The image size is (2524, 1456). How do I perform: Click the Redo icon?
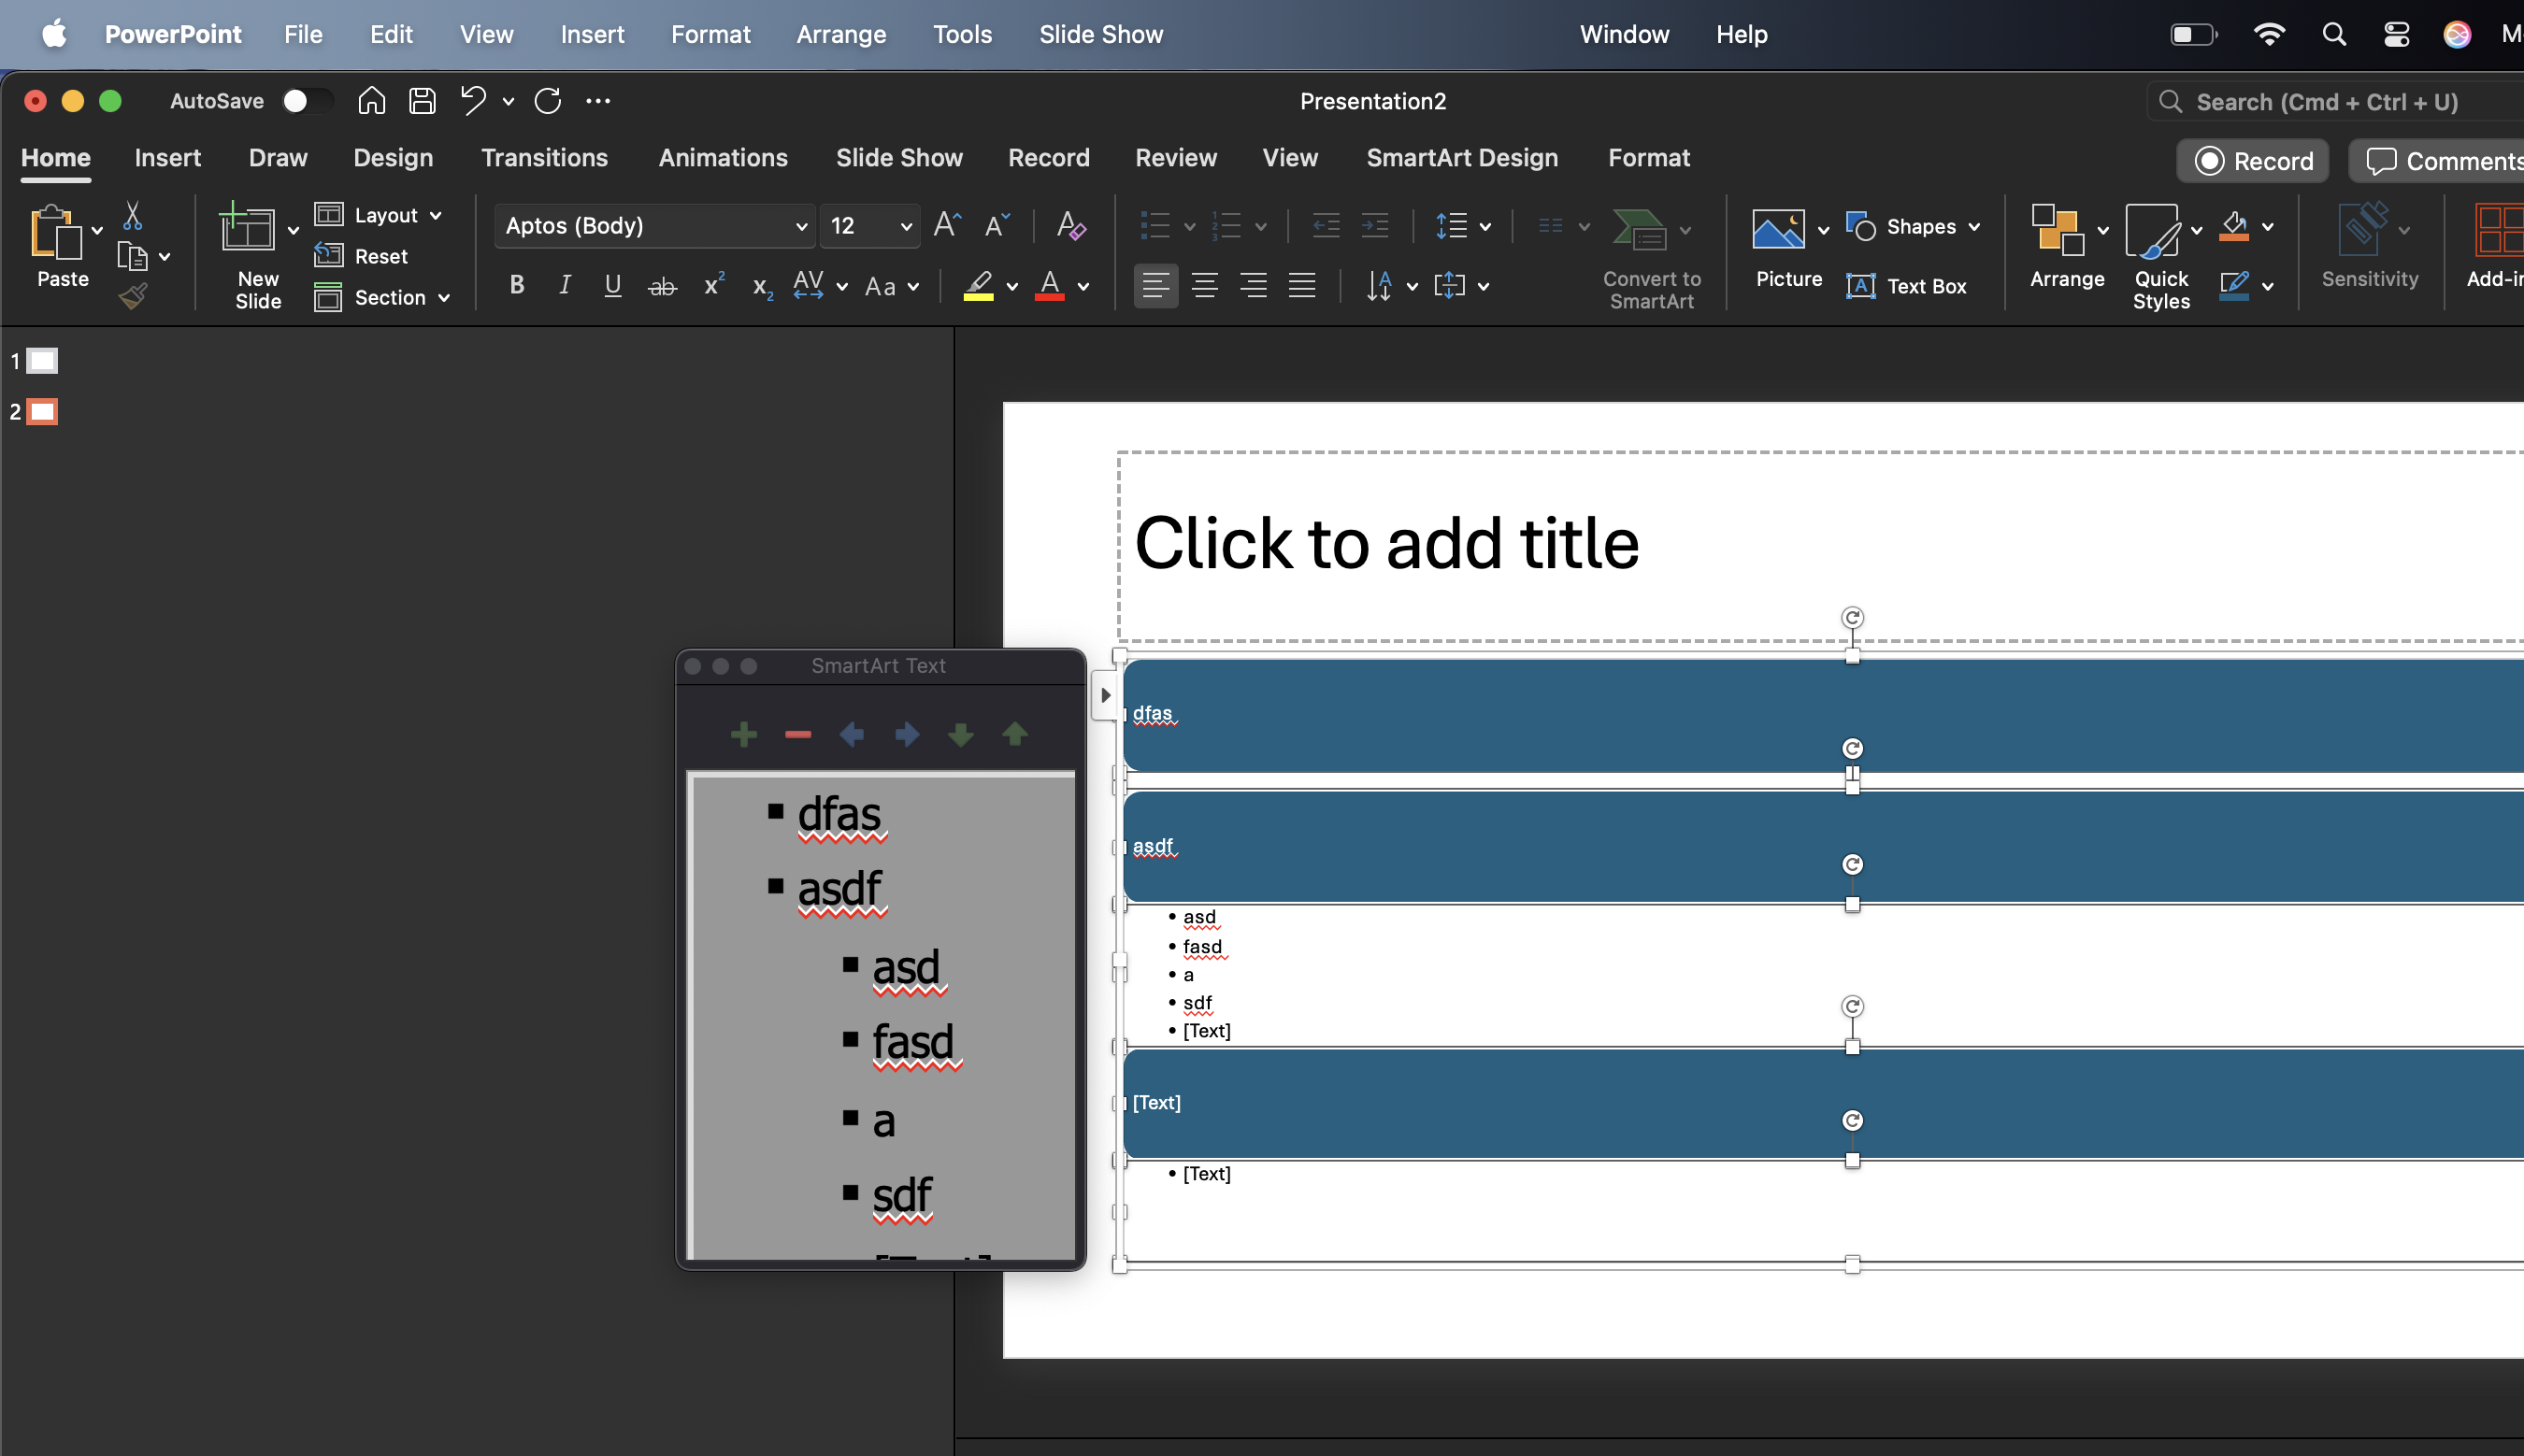click(548, 101)
